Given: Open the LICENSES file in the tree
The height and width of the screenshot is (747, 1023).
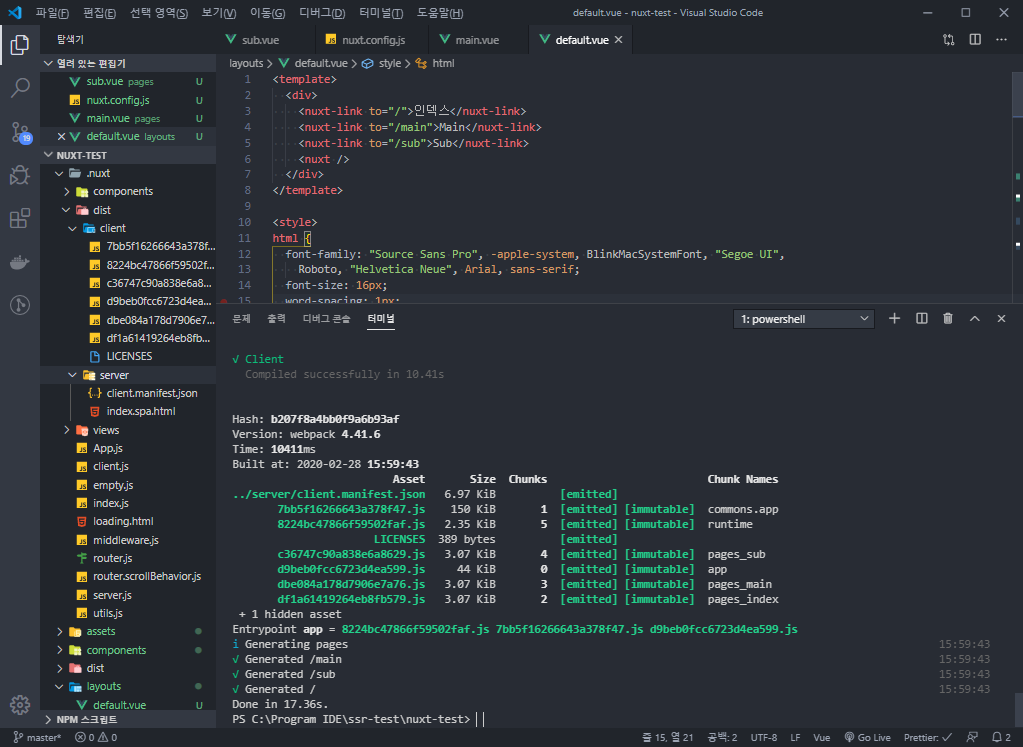Looking at the screenshot, I should [x=128, y=356].
